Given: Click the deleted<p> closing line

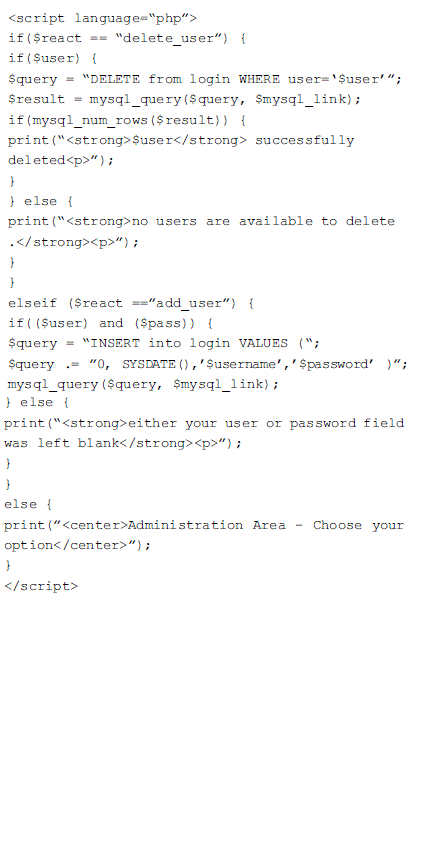Looking at the screenshot, I should [61, 161].
